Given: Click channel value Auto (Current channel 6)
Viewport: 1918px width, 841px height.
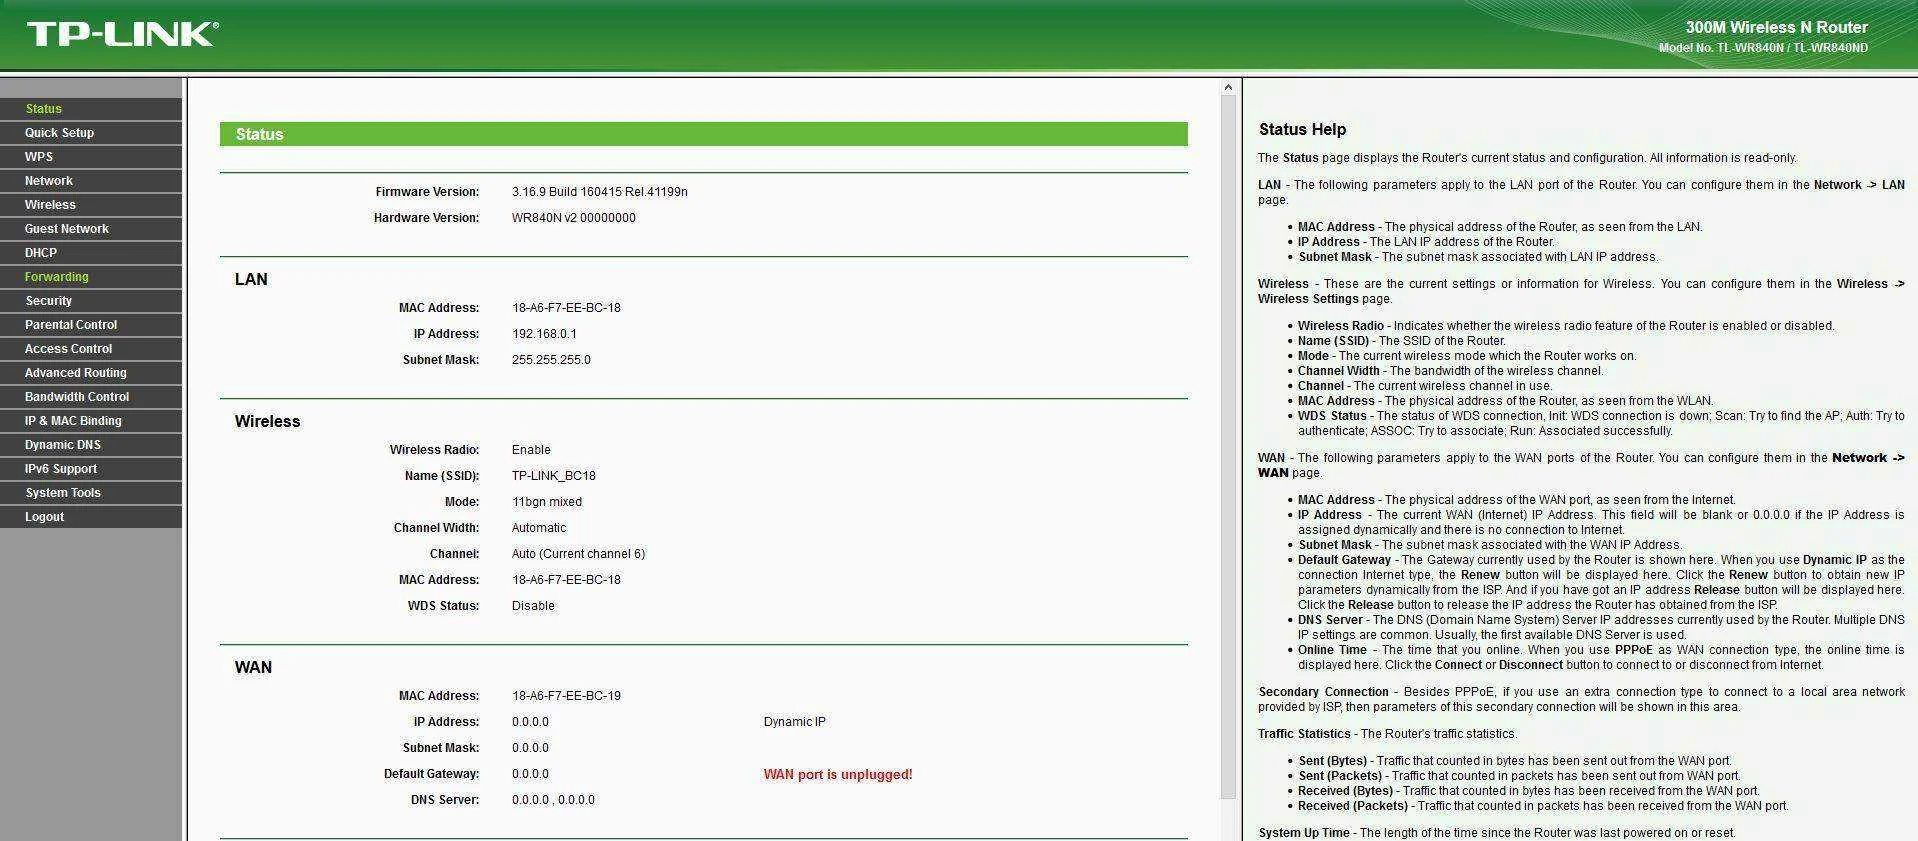Looking at the screenshot, I should coord(579,554).
